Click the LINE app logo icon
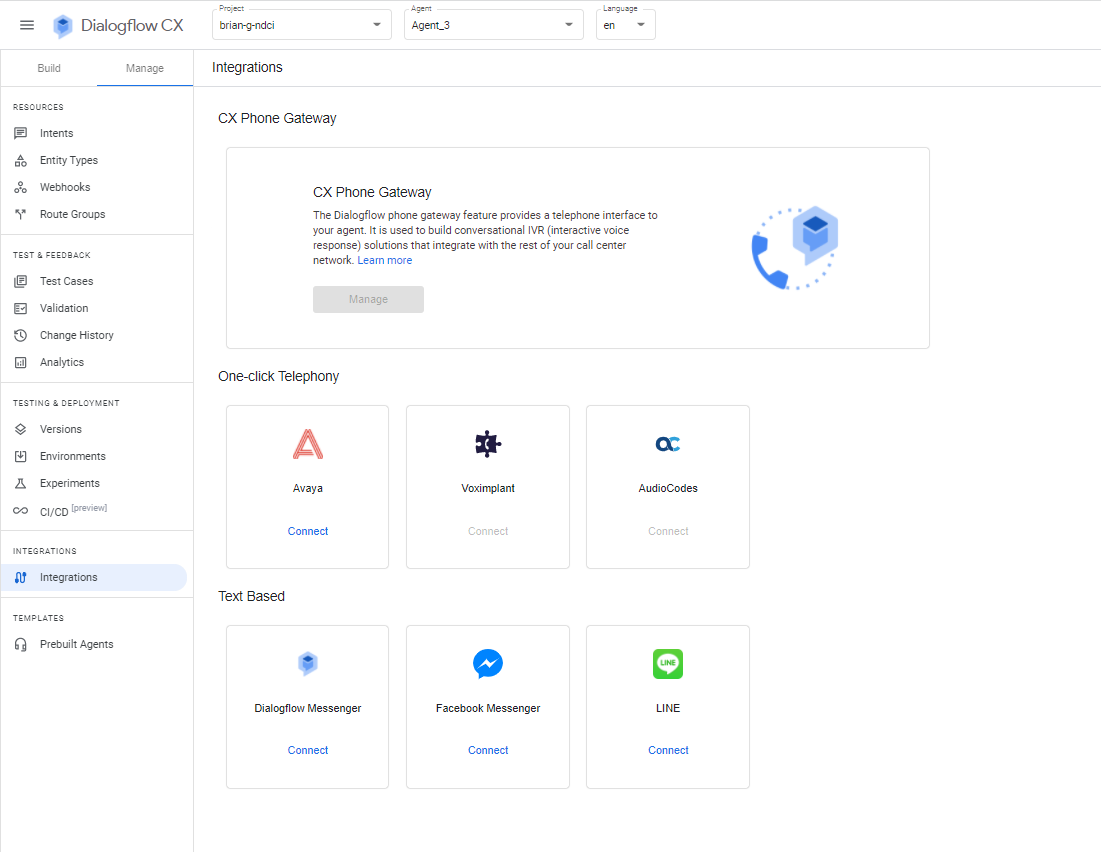Image resolution: width=1101 pixels, height=852 pixels. 668,664
